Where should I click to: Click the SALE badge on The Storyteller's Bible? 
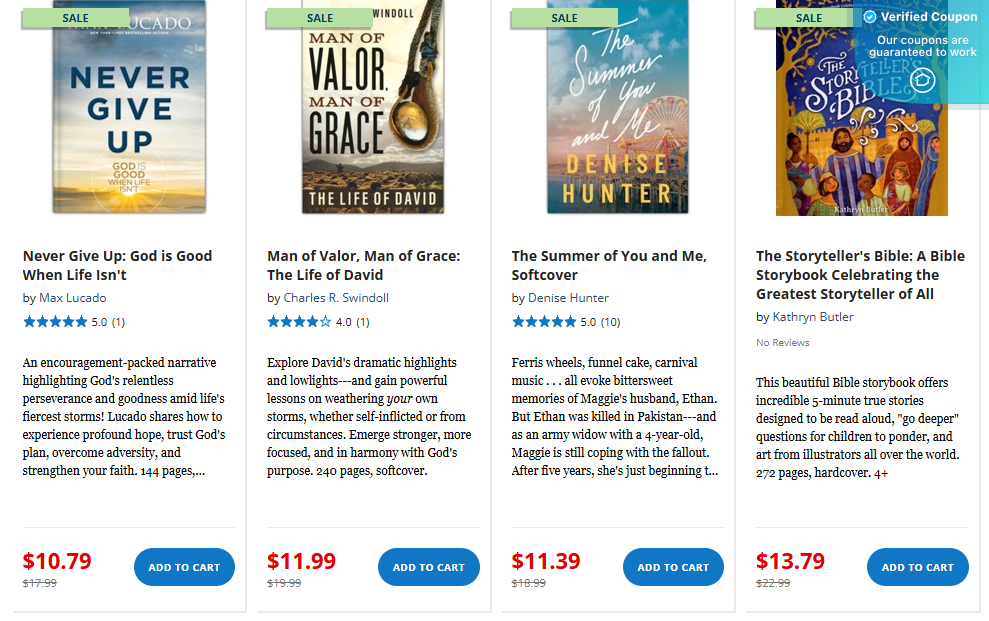tap(808, 17)
